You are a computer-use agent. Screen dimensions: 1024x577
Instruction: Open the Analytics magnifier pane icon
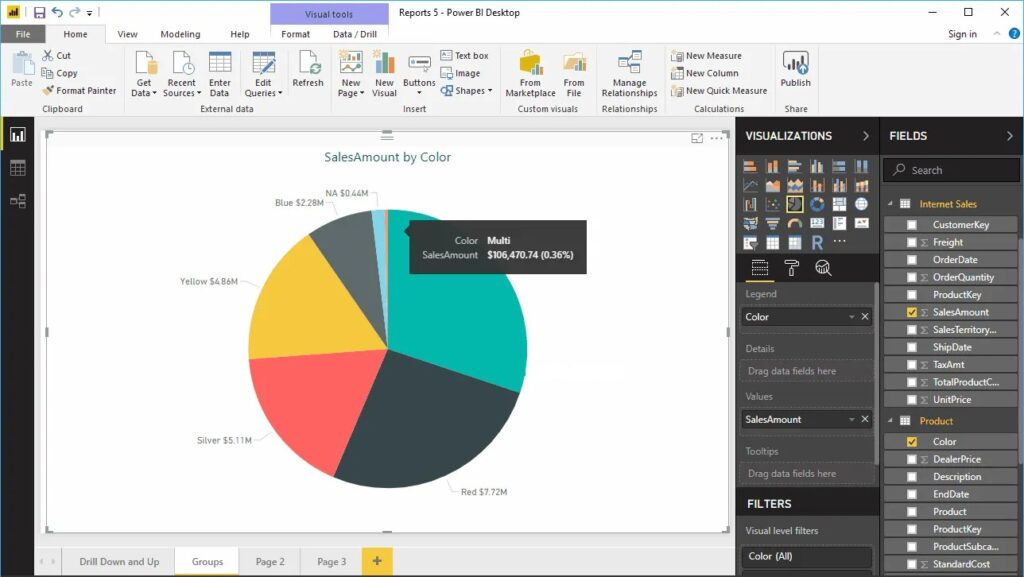823,268
